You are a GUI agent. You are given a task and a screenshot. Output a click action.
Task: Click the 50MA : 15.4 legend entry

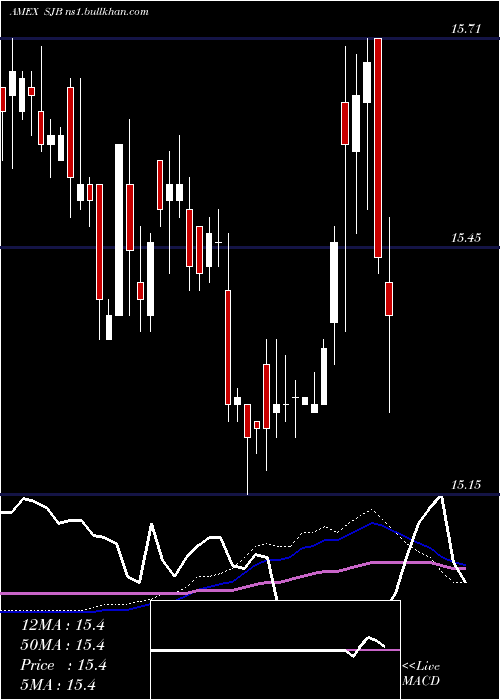pyautogui.click(x=63, y=645)
